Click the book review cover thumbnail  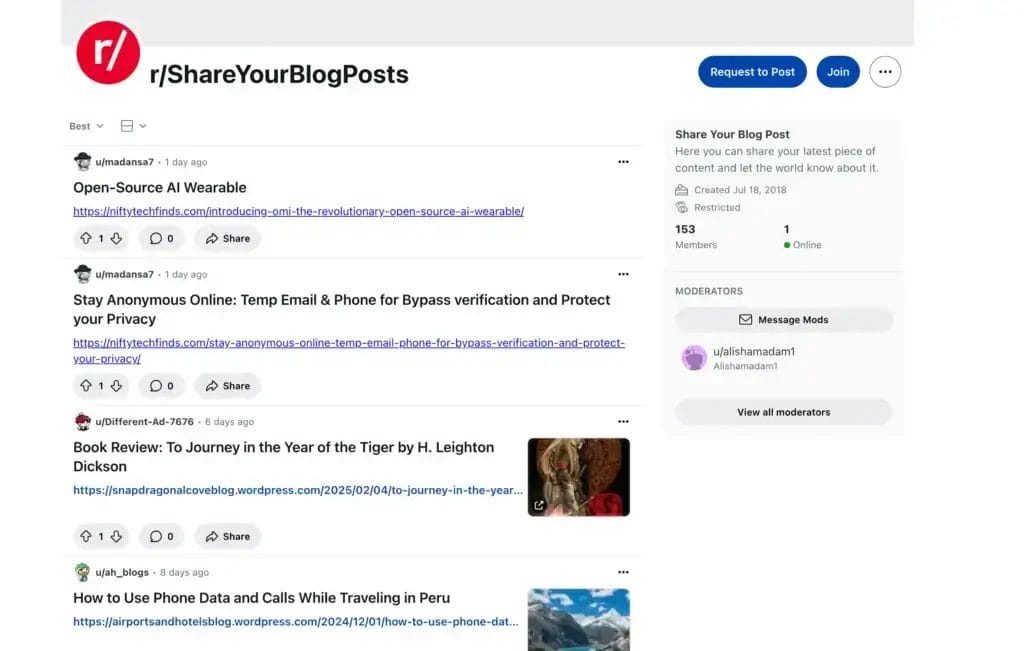click(578, 477)
